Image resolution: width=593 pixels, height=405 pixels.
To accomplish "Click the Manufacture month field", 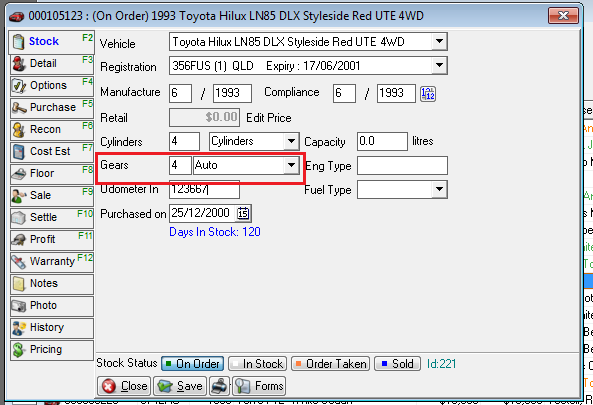I will pyautogui.click(x=180, y=93).
